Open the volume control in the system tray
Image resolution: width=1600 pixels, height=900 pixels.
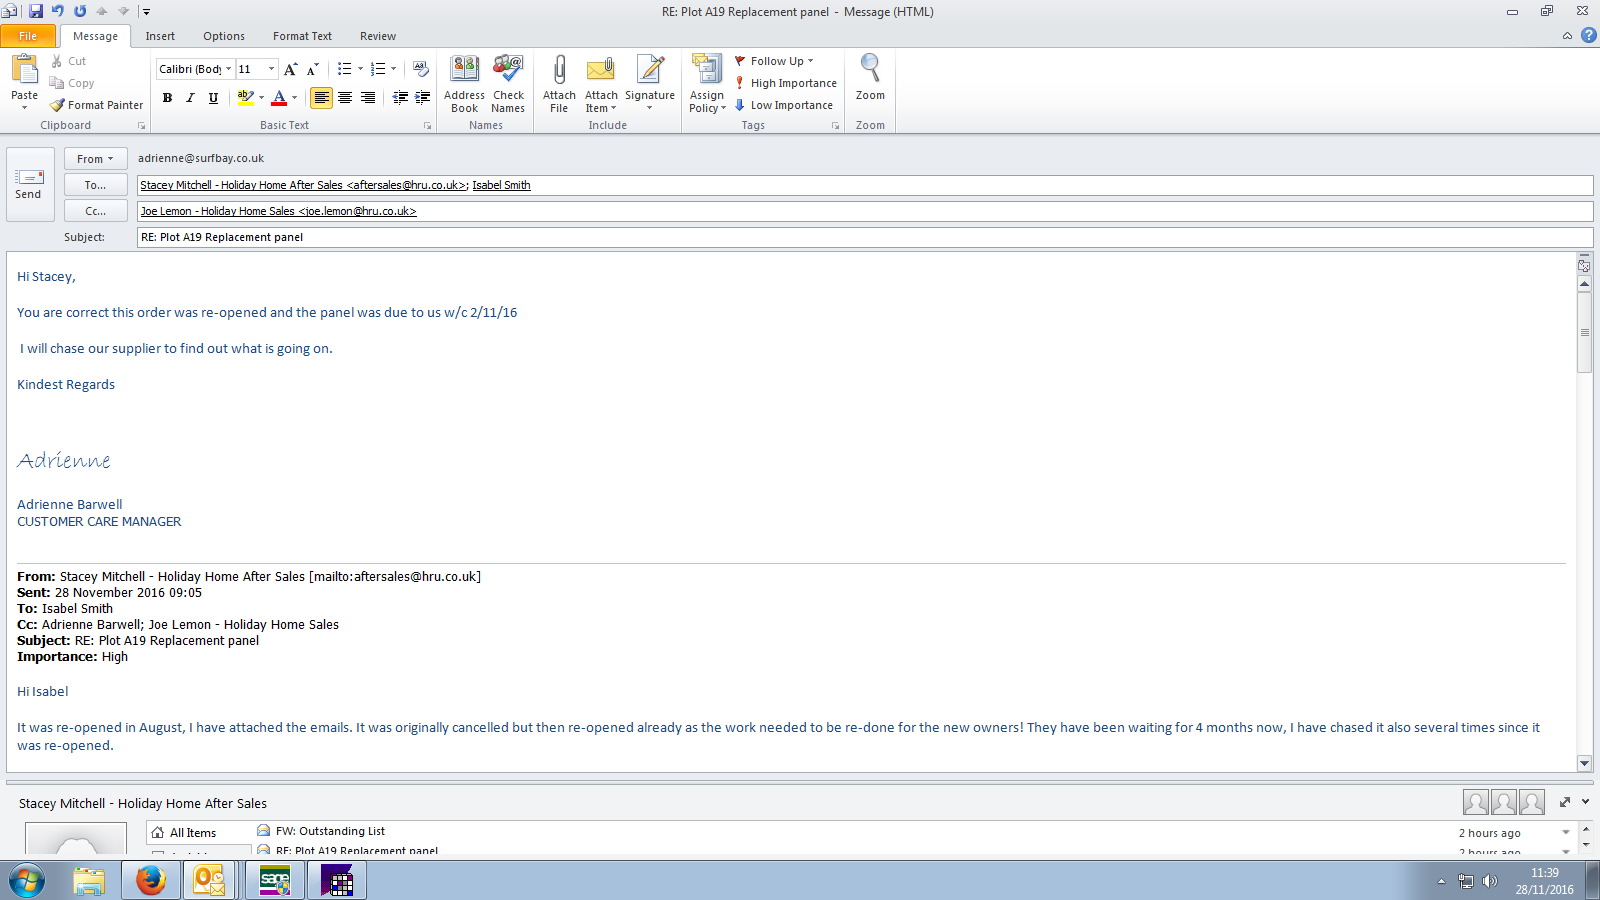pos(1490,881)
